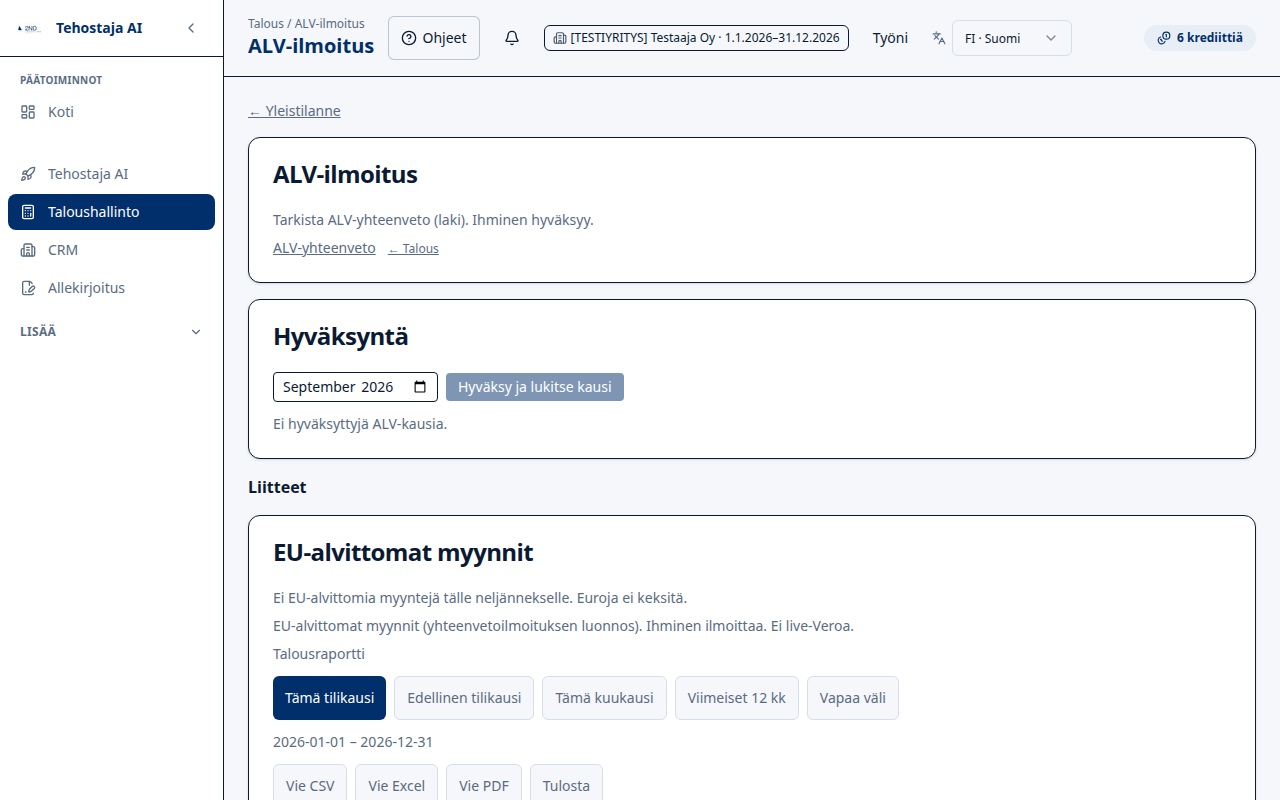Click the Ohjeet help button

click(434, 38)
